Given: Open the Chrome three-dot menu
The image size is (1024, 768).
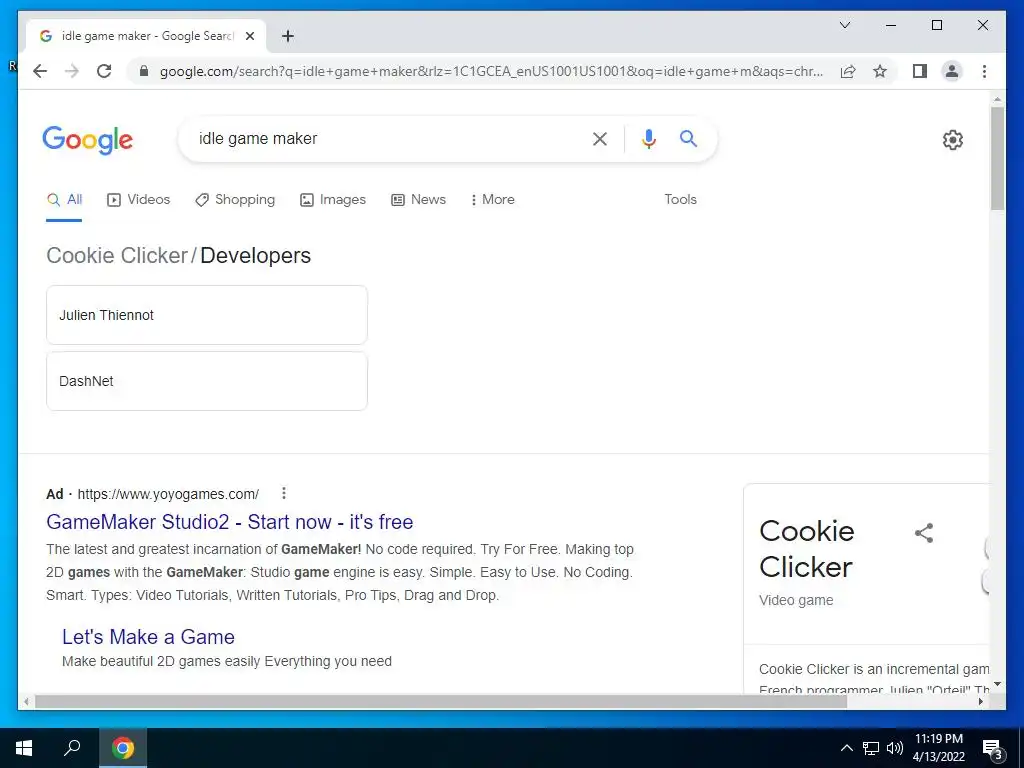Looking at the screenshot, I should click(984, 71).
